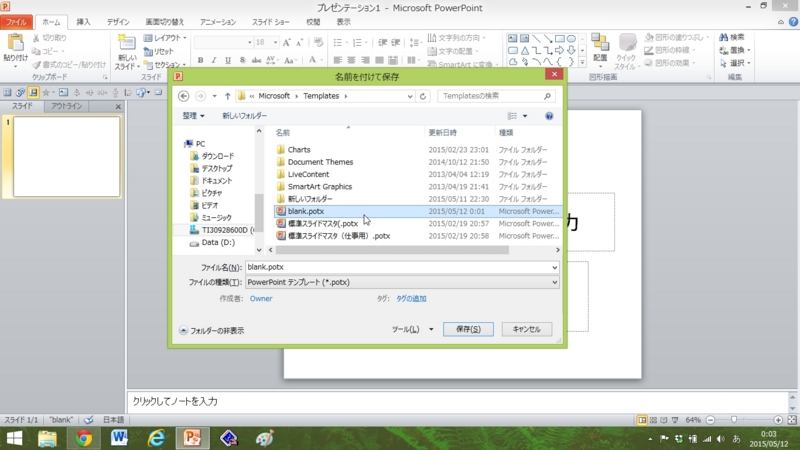The width and height of the screenshot is (800, 450).
Task: Open dialog help with the question mark icon
Action: (x=549, y=116)
